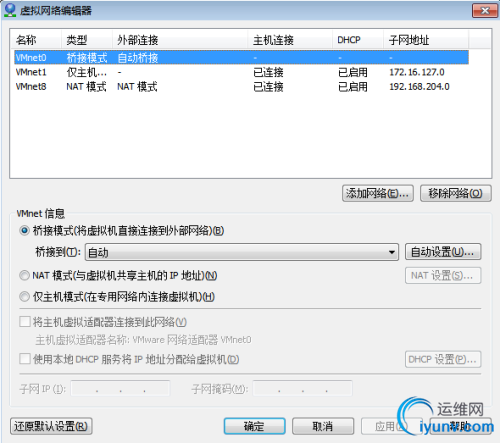The width and height of the screenshot is (500, 443).
Task: Select the VMnet1 network row
Action: (x=241, y=72)
